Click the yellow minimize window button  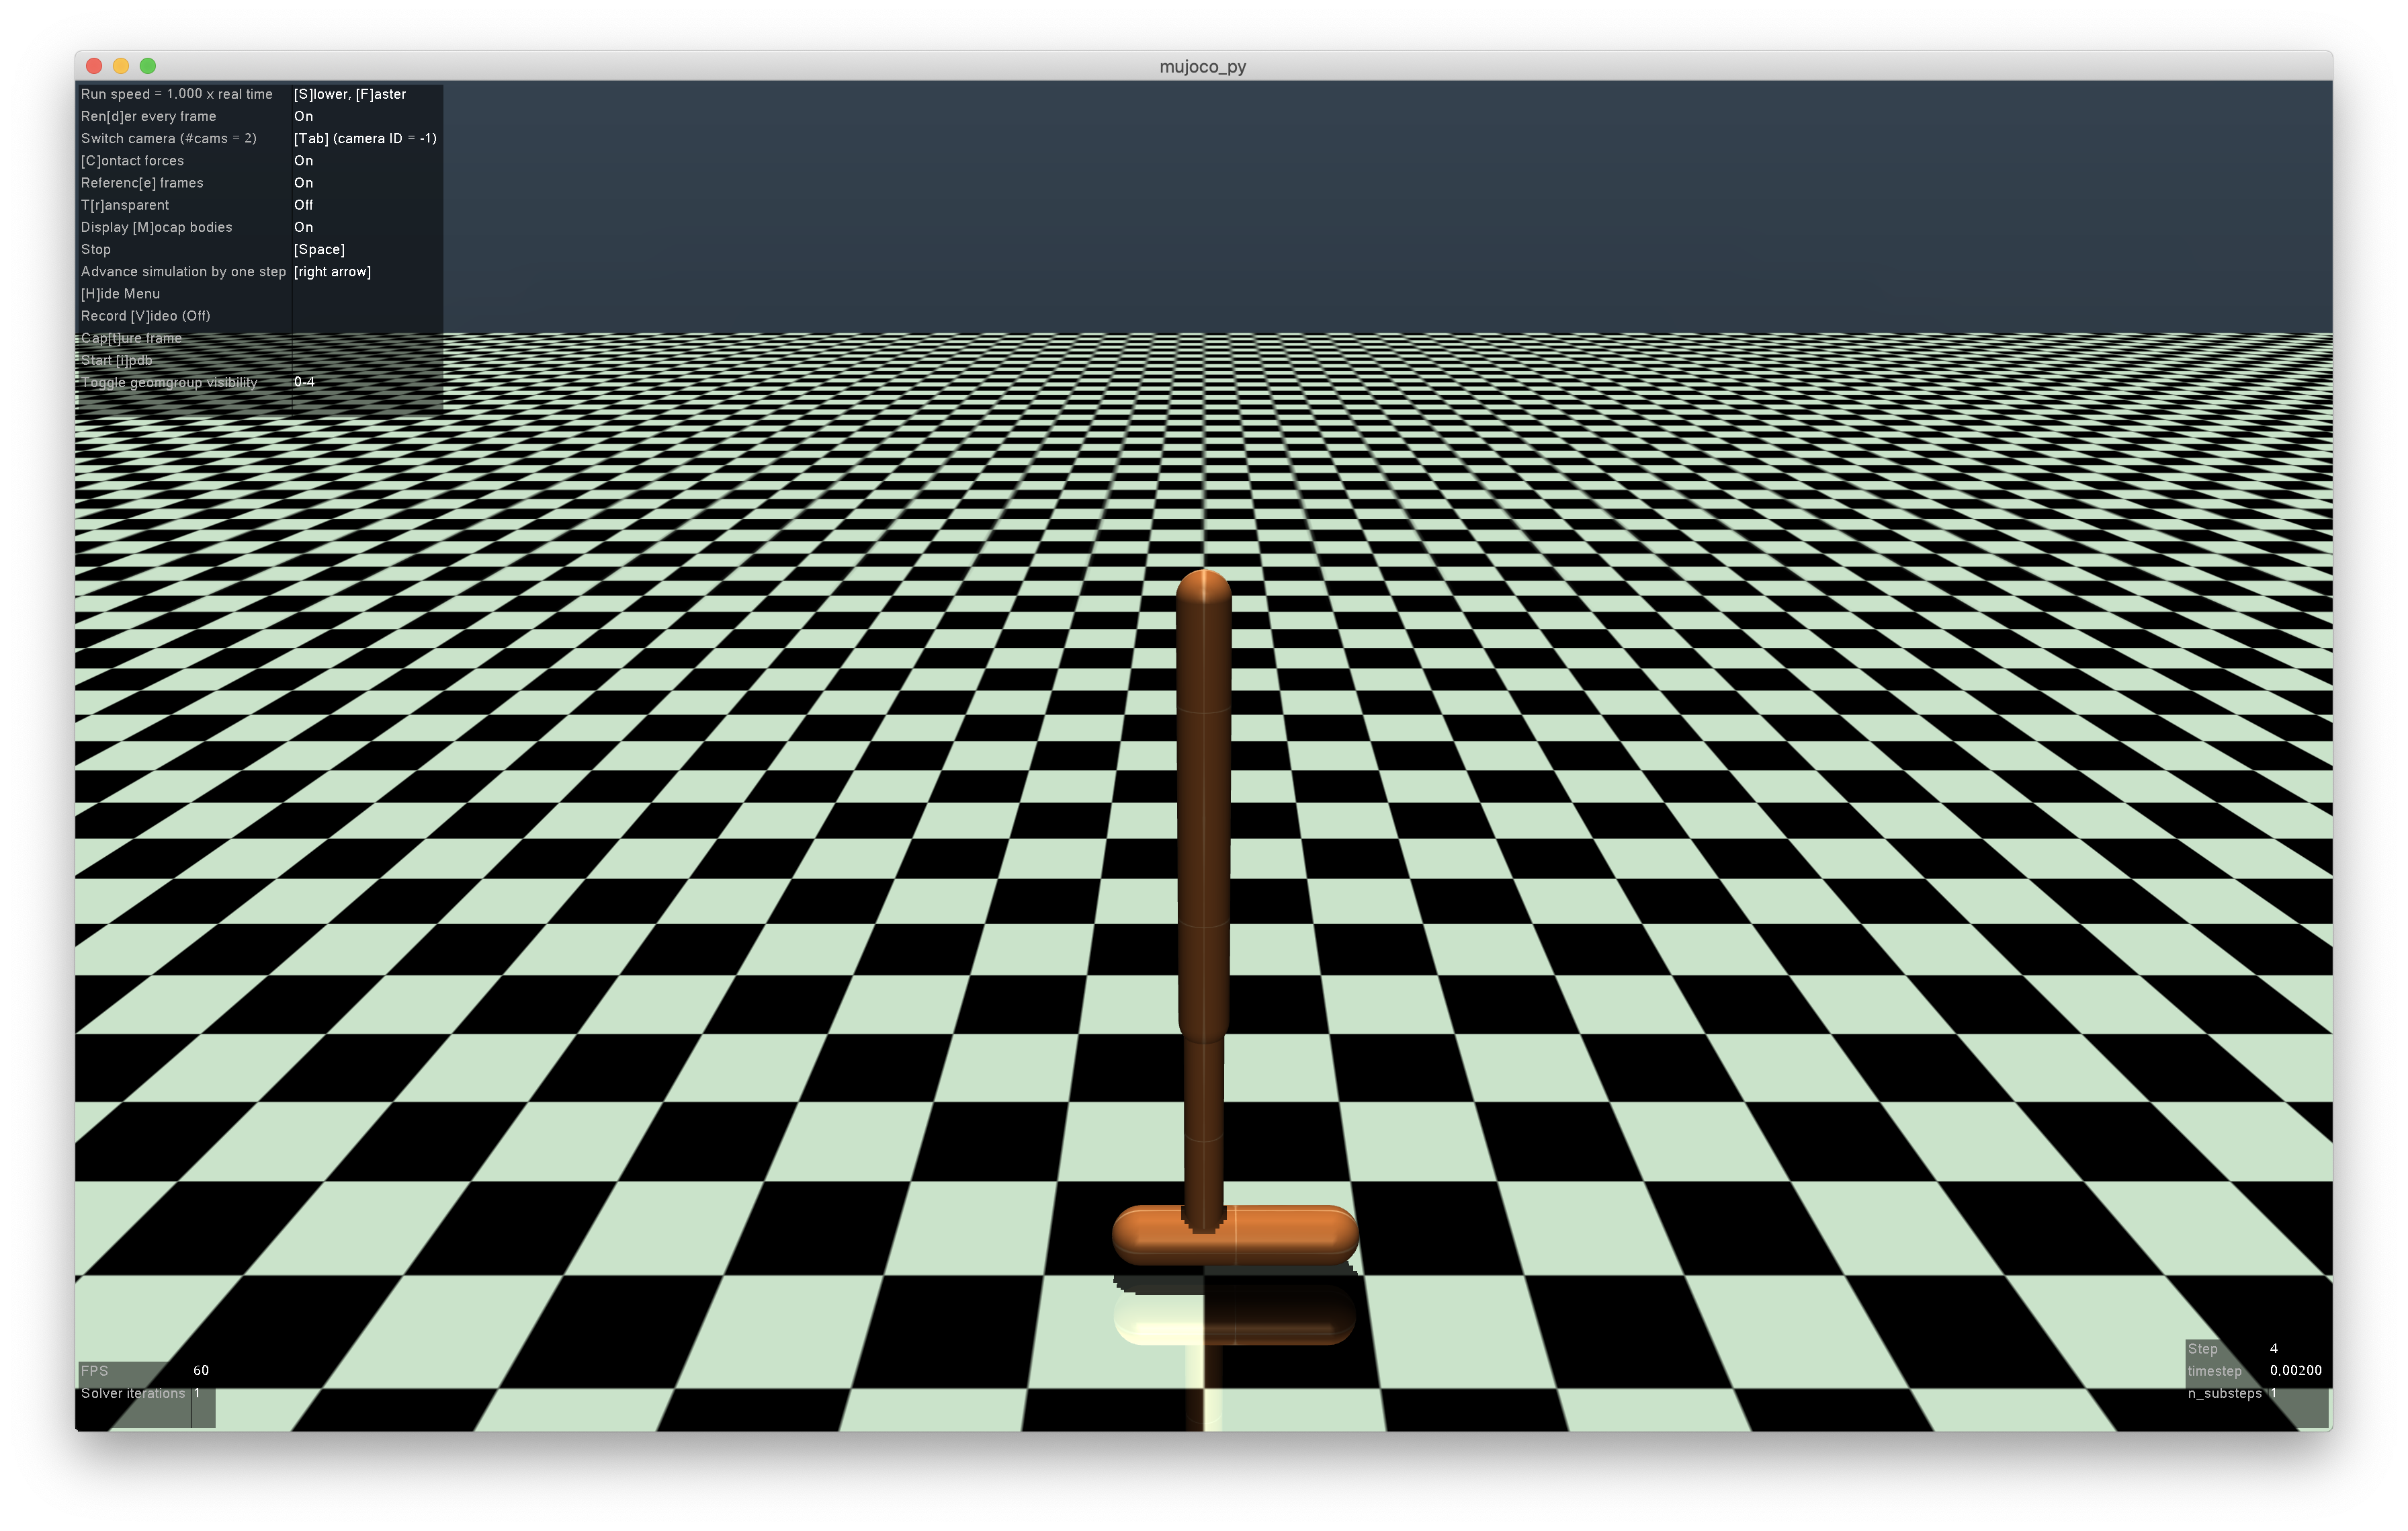(121, 66)
